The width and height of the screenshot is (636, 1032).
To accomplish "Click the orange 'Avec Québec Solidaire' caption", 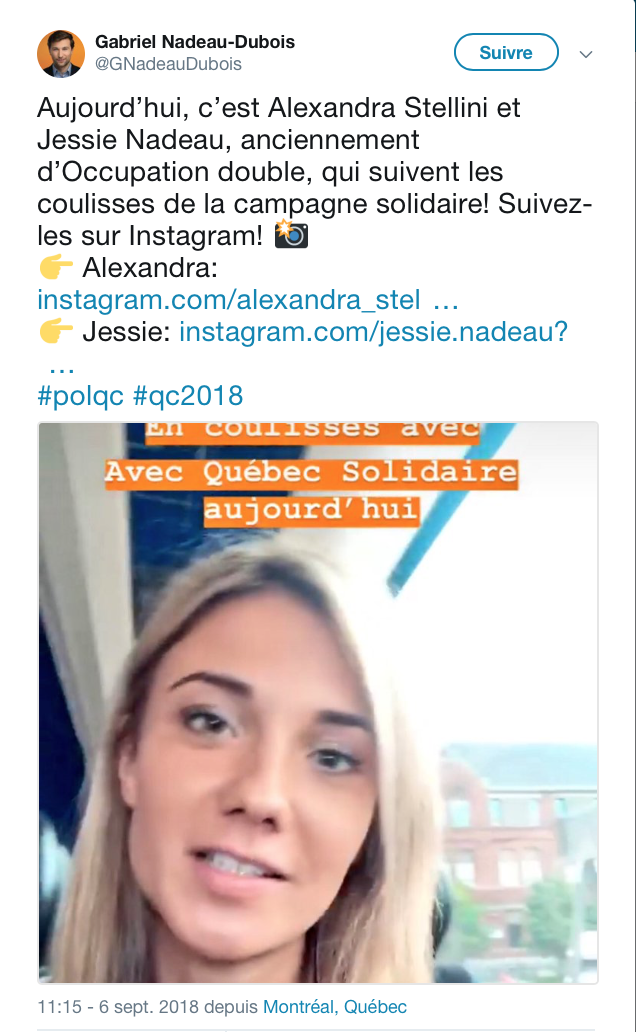I will tap(311, 473).
